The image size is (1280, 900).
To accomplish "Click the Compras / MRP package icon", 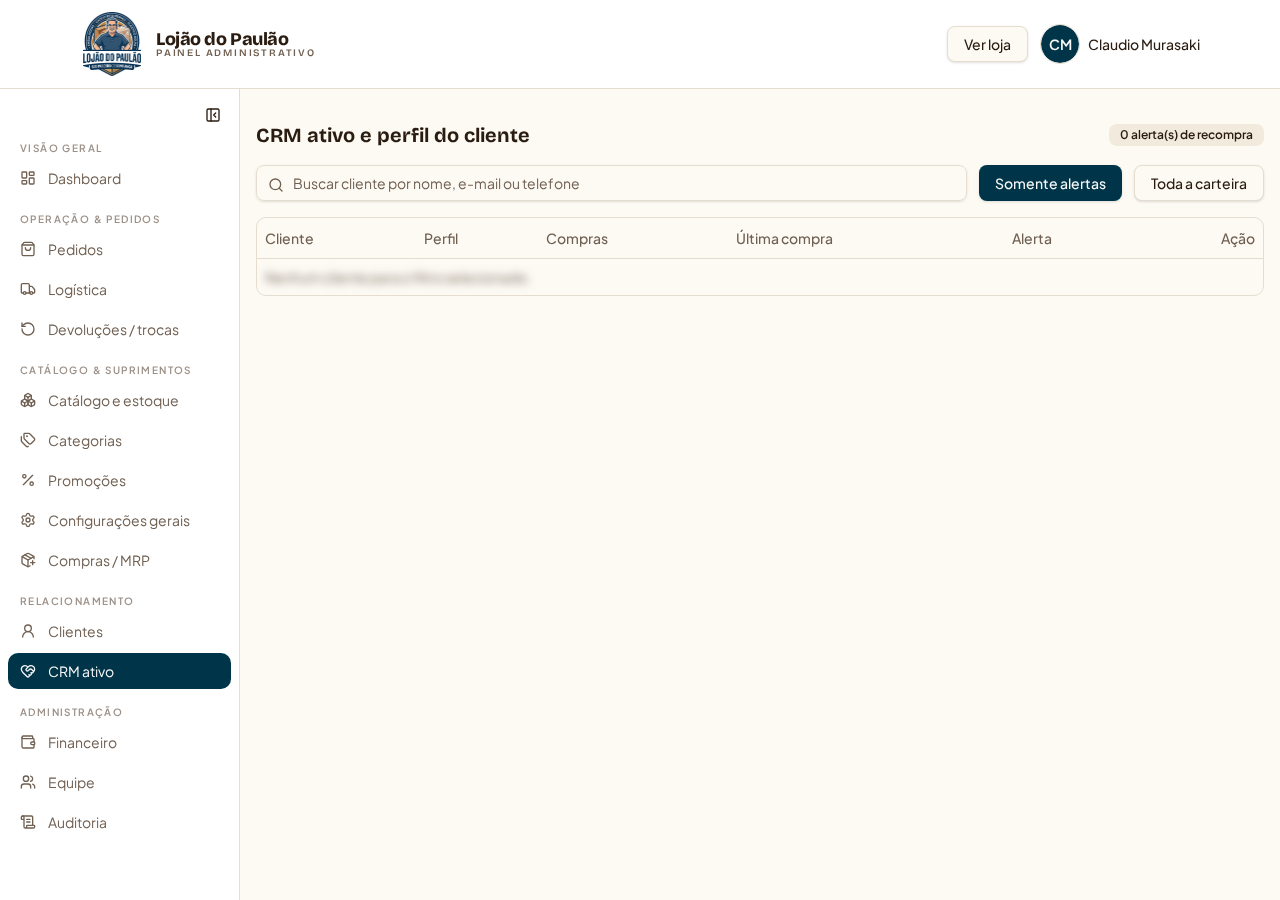I will tap(28, 560).
